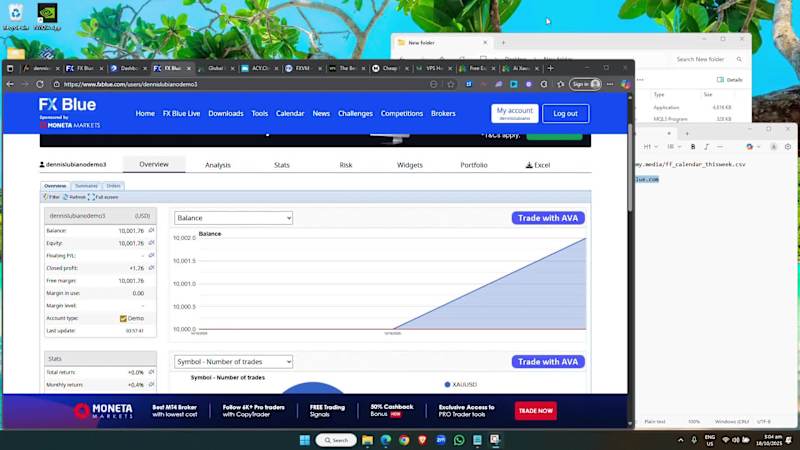Click the icon beside Monthly return

pos(151,384)
